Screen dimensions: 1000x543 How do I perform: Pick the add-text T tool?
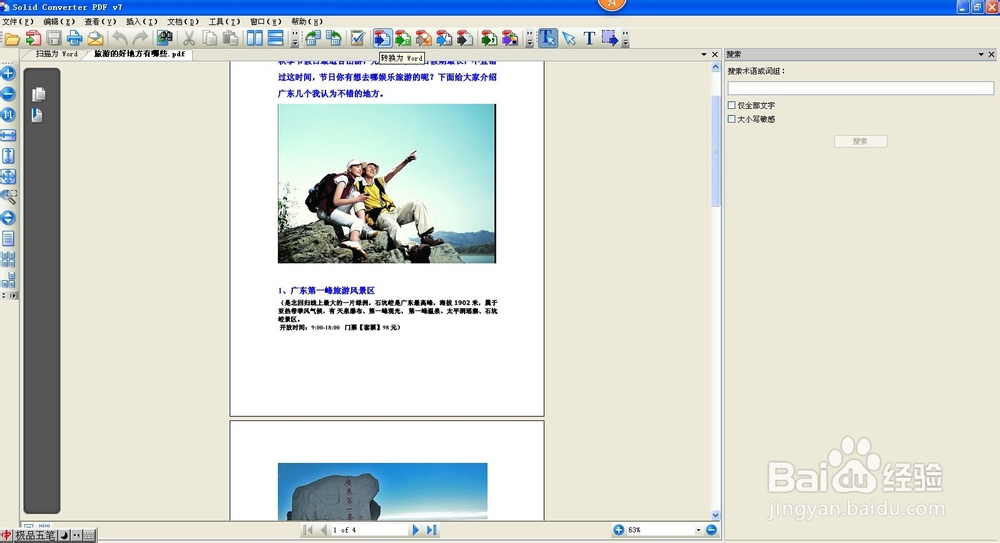click(x=589, y=39)
